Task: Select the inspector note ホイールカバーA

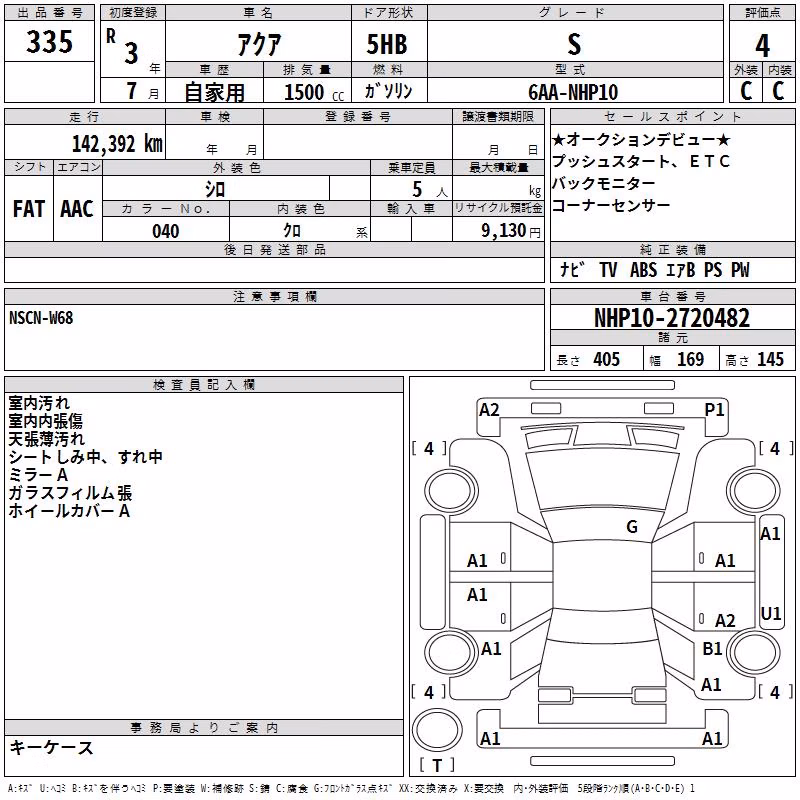Action: [x=69, y=511]
